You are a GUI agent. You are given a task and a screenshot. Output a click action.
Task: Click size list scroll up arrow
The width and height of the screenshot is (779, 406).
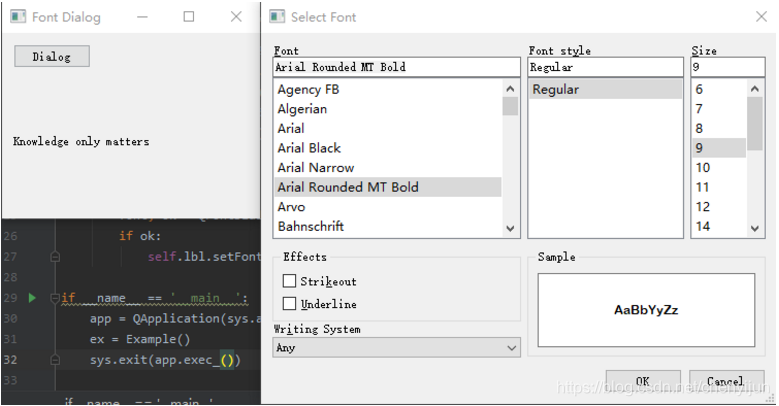click(755, 89)
